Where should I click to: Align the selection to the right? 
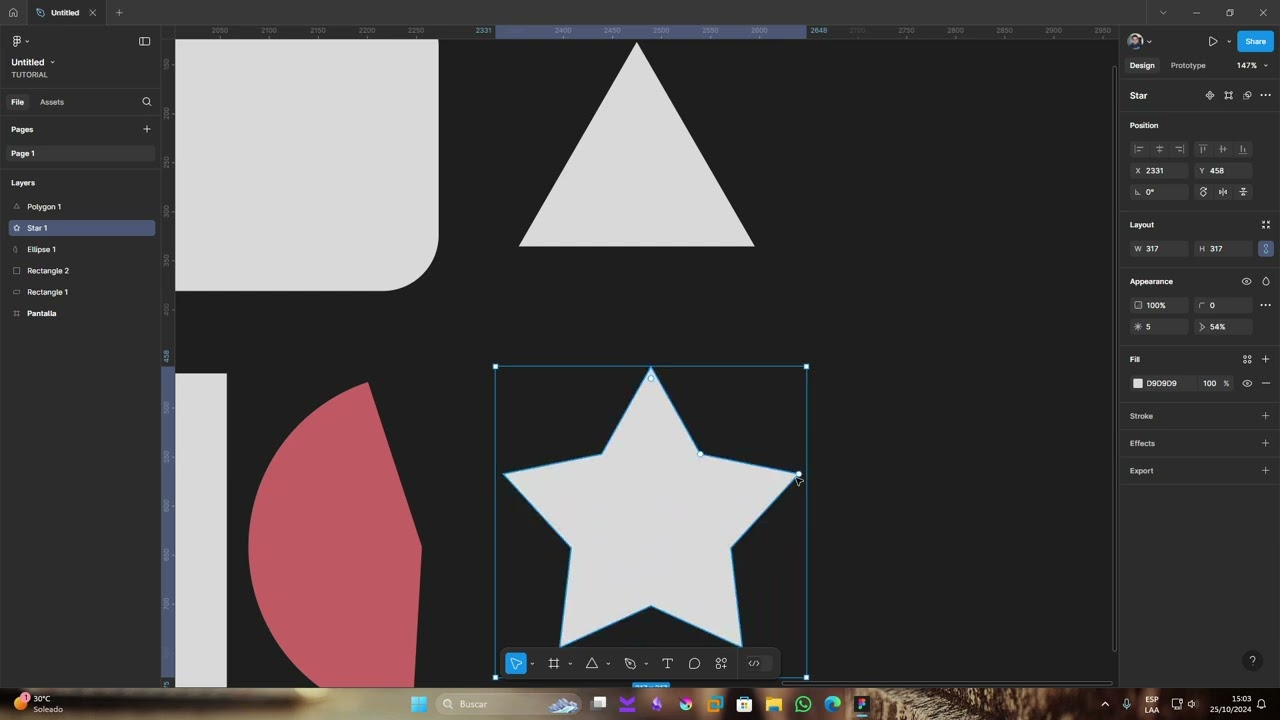click(1180, 149)
